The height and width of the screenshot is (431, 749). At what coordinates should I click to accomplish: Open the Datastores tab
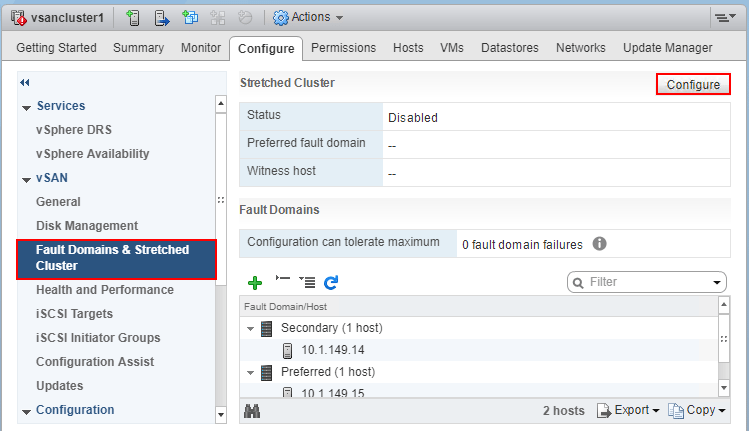pyautogui.click(x=509, y=48)
